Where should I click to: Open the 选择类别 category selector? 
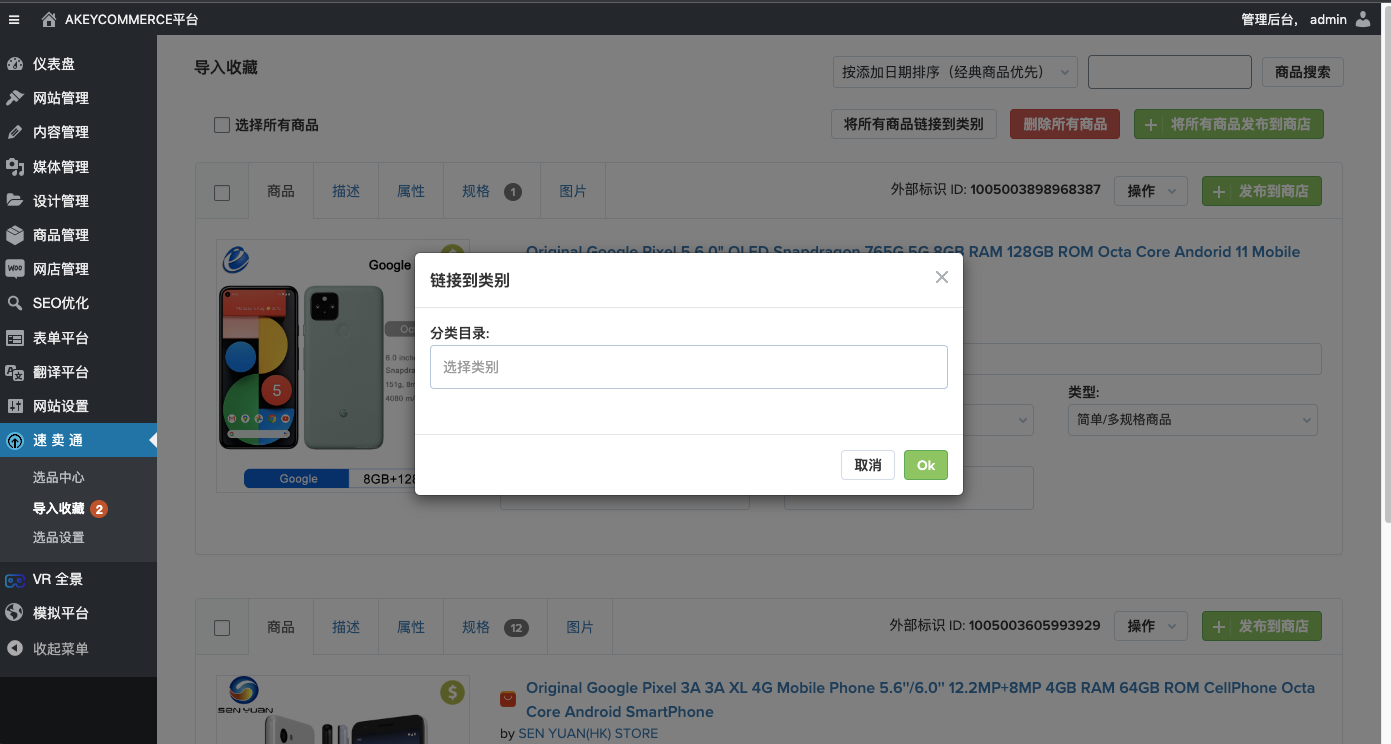tap(688, 367)
